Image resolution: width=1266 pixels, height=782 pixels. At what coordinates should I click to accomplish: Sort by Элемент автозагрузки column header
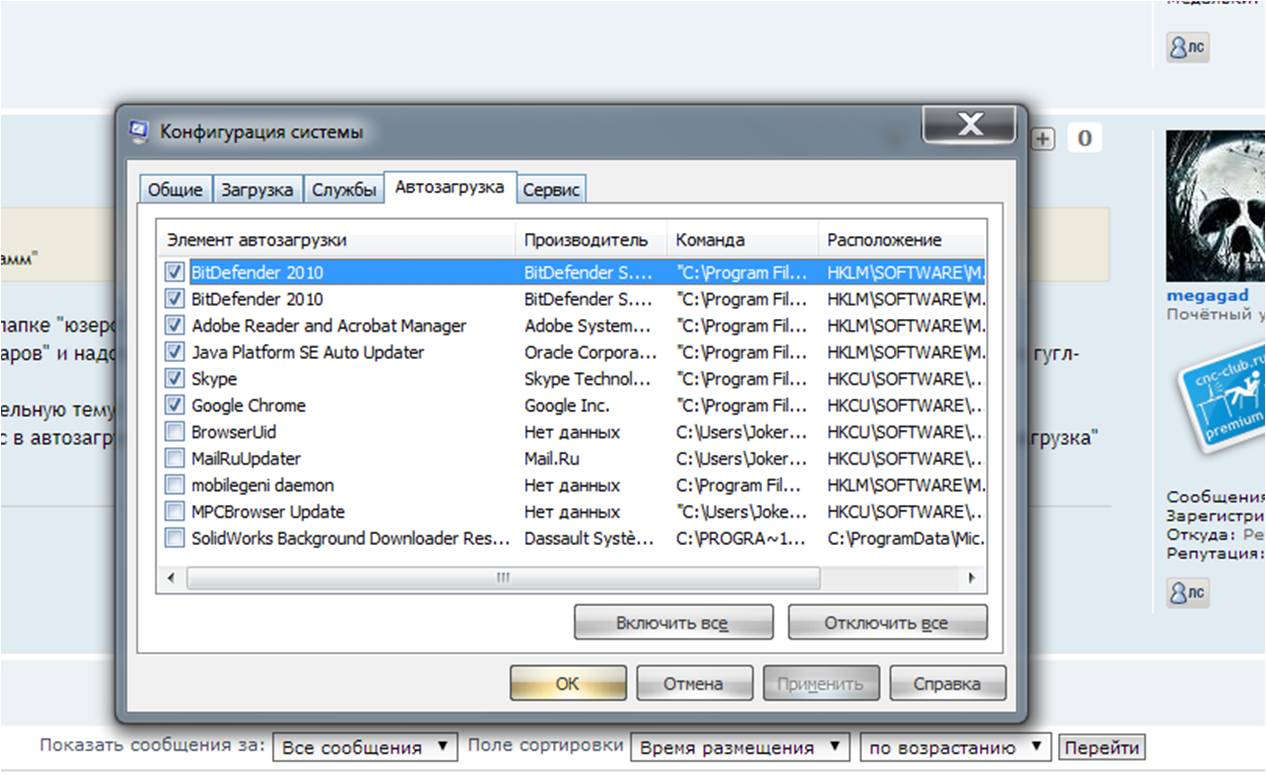(337, 240)
